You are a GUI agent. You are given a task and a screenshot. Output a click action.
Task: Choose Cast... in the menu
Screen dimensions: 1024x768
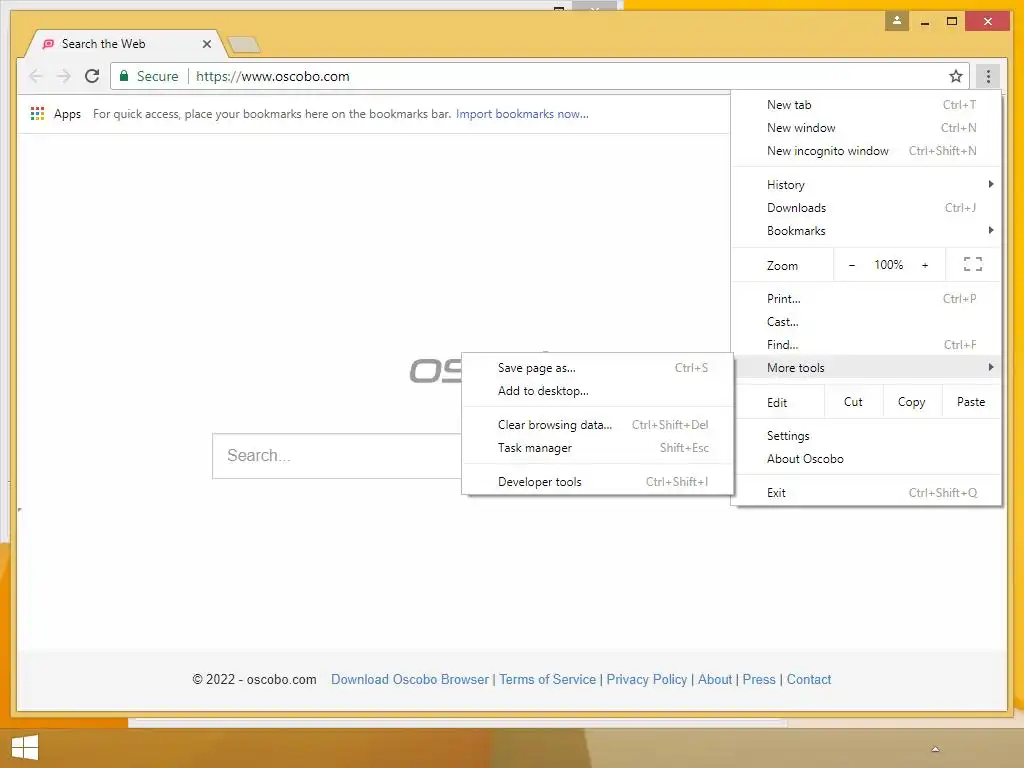[x=866, y=321]
